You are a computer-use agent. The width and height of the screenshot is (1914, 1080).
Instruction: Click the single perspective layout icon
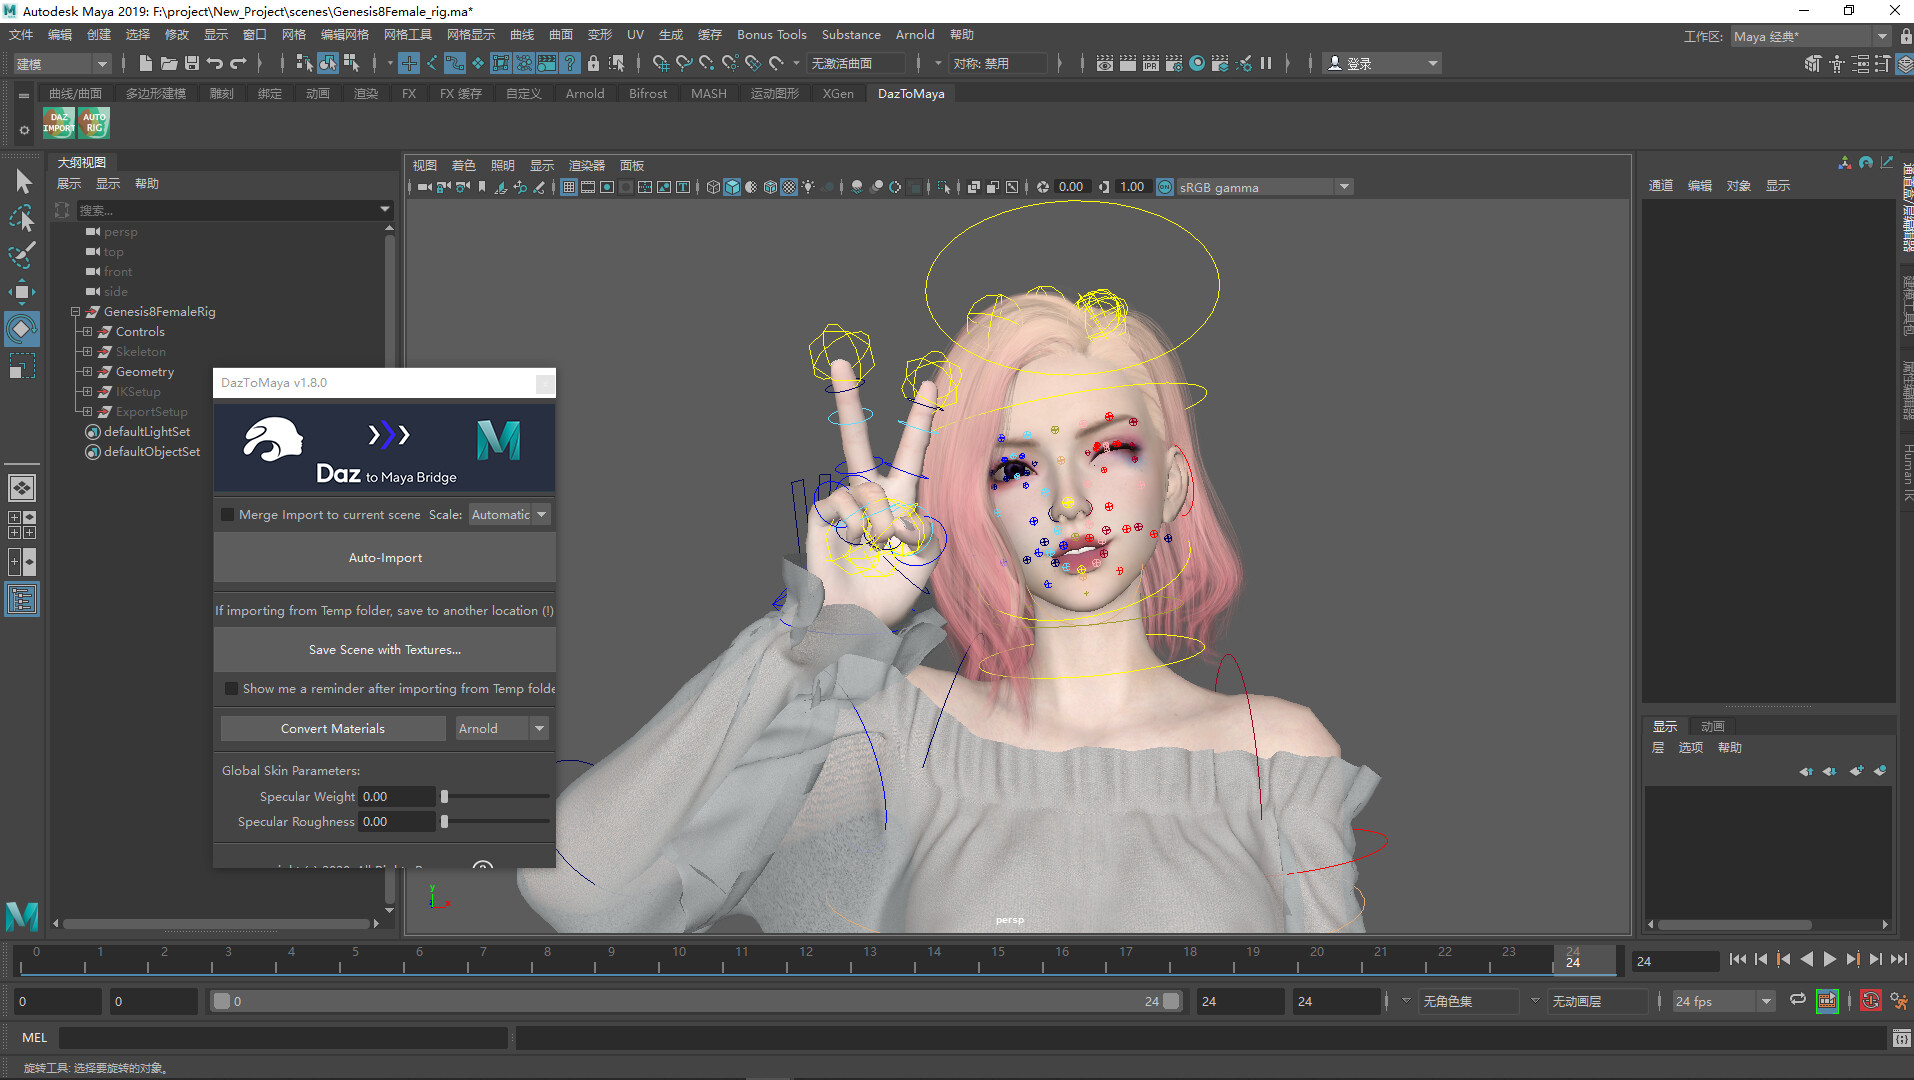(x=22, y=488)
